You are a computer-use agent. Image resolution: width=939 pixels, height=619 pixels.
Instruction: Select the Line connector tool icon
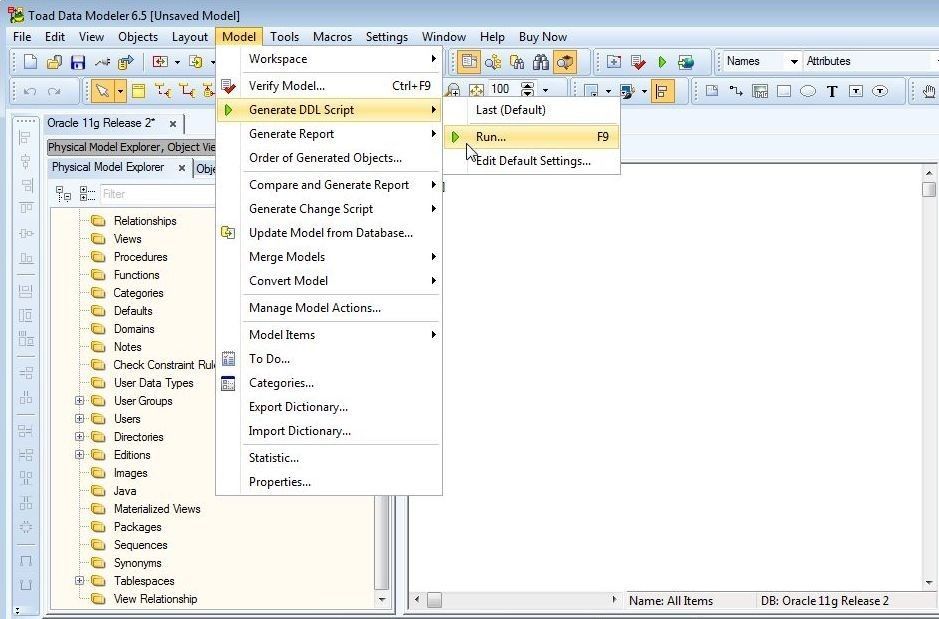tap(735, 91)
